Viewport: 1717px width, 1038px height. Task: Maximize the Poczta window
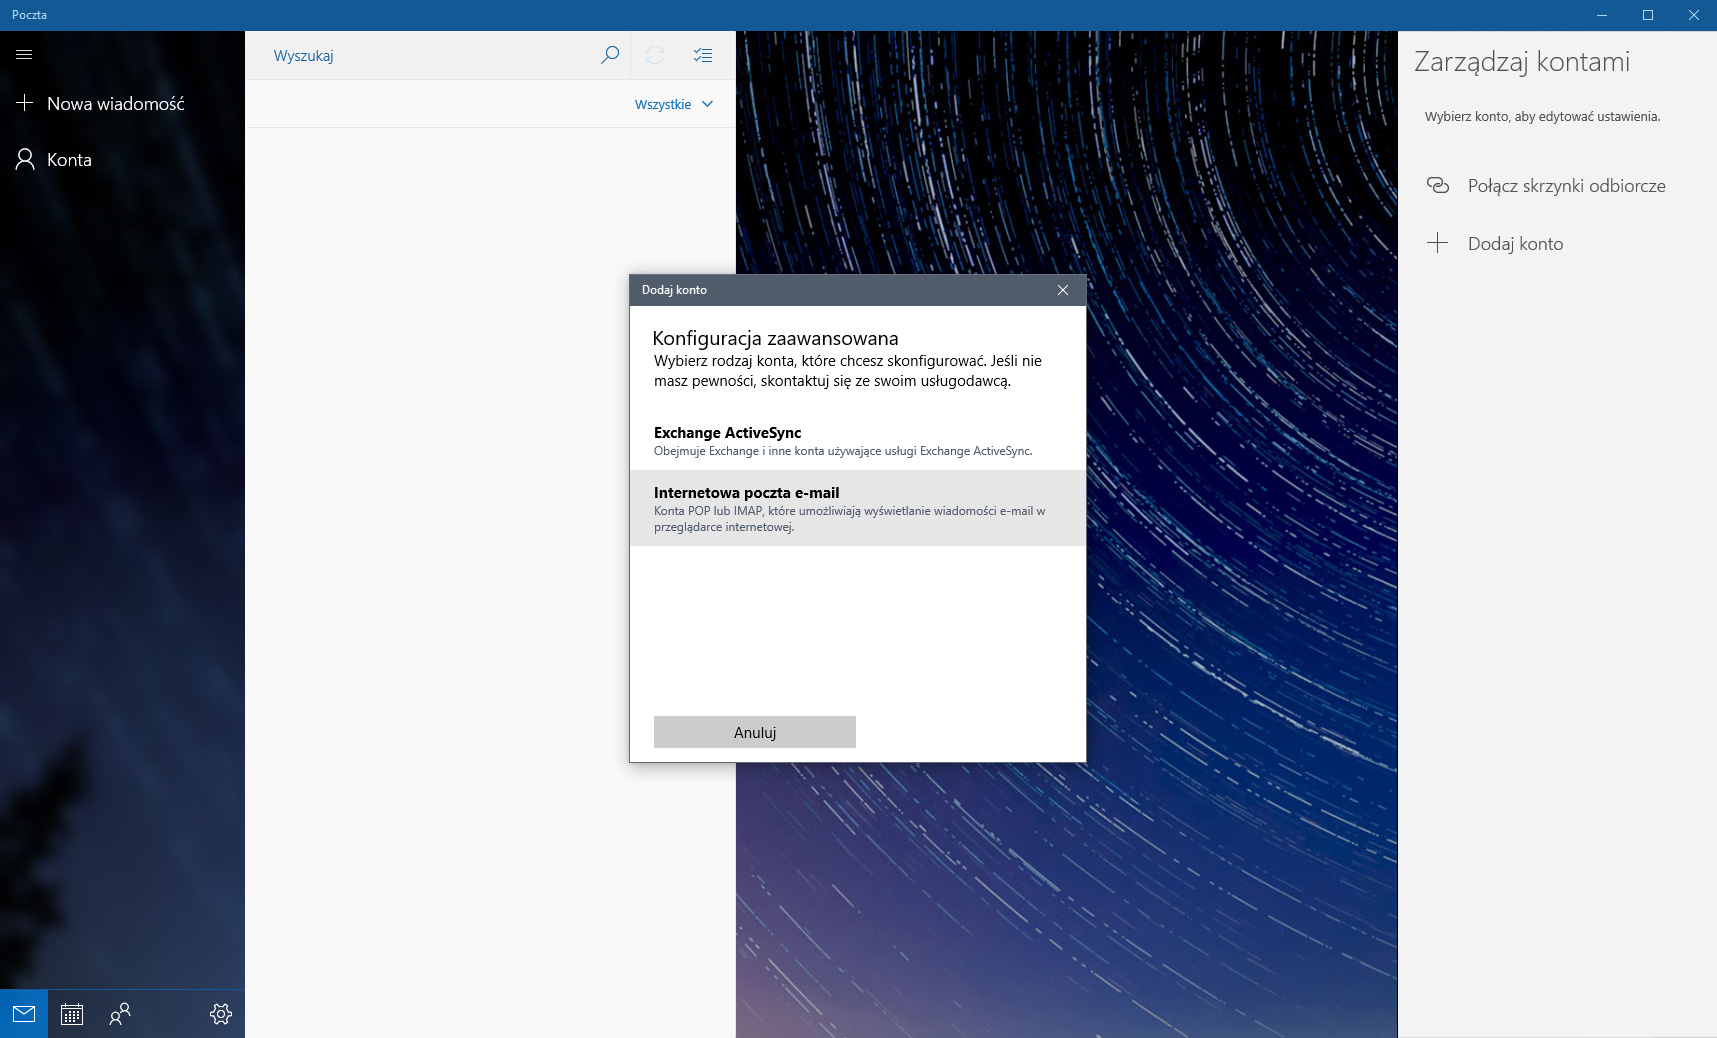click(x=1648, y=15)
